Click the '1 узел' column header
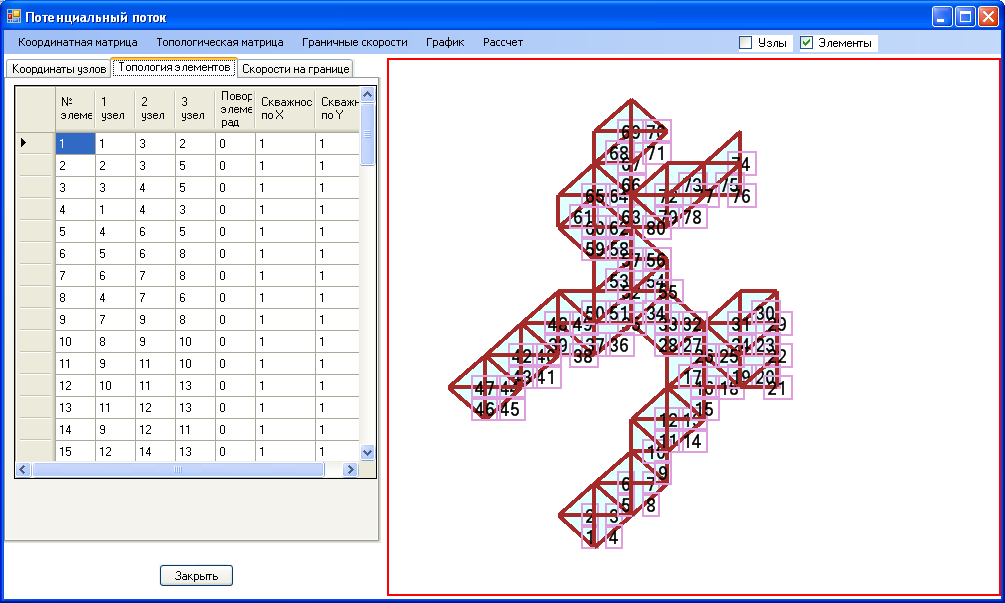Image resolution: width=1005 pixels, height=603 pixels. (115, 109)
